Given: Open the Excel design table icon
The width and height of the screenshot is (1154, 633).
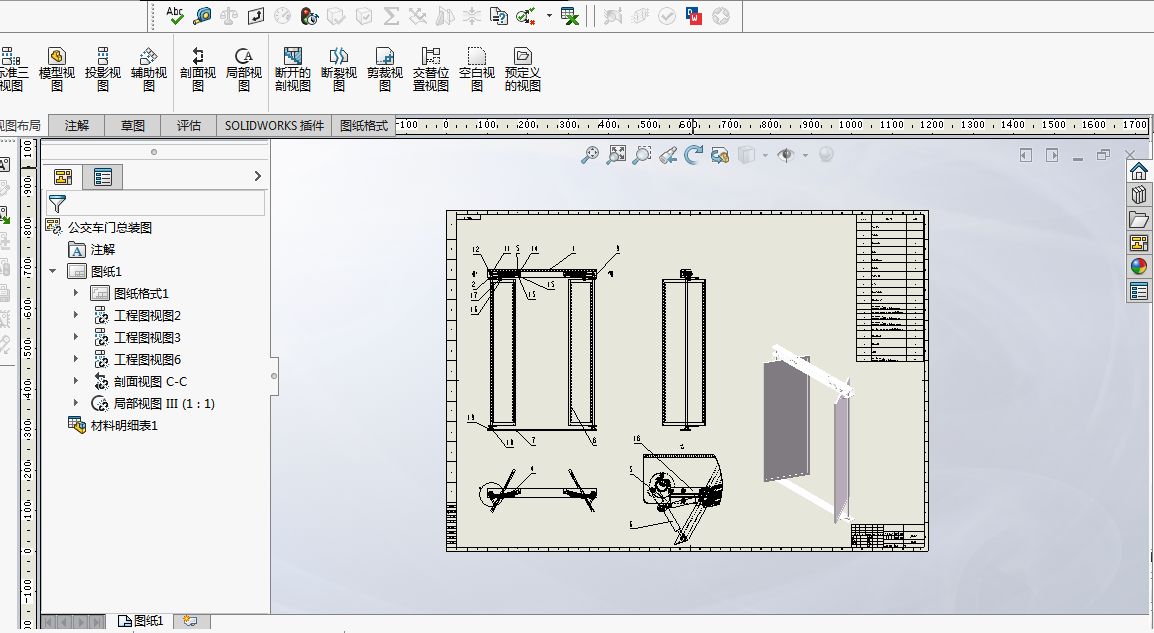Looking at the screenshot, I should pyautogui.click(x=570, y=15).
